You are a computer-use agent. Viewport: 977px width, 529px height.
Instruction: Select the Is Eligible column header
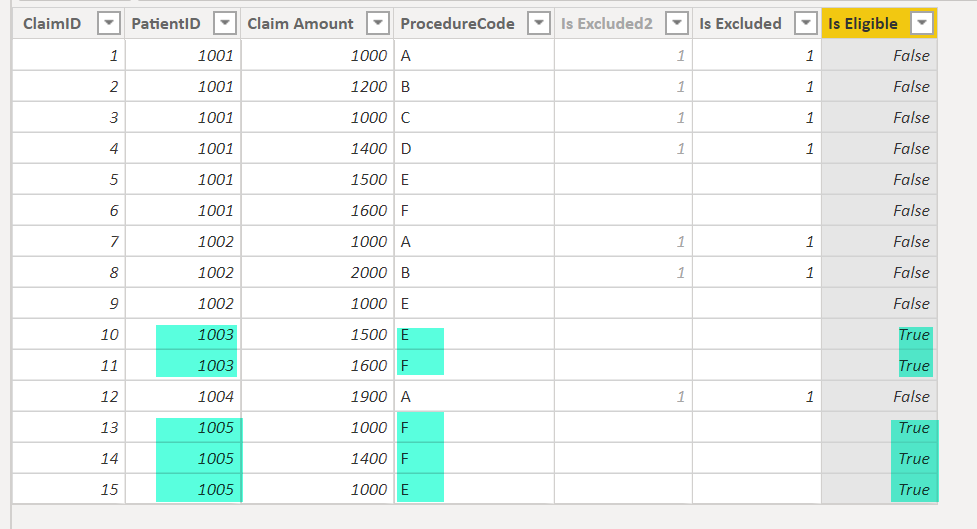click(x=862, y=24)
